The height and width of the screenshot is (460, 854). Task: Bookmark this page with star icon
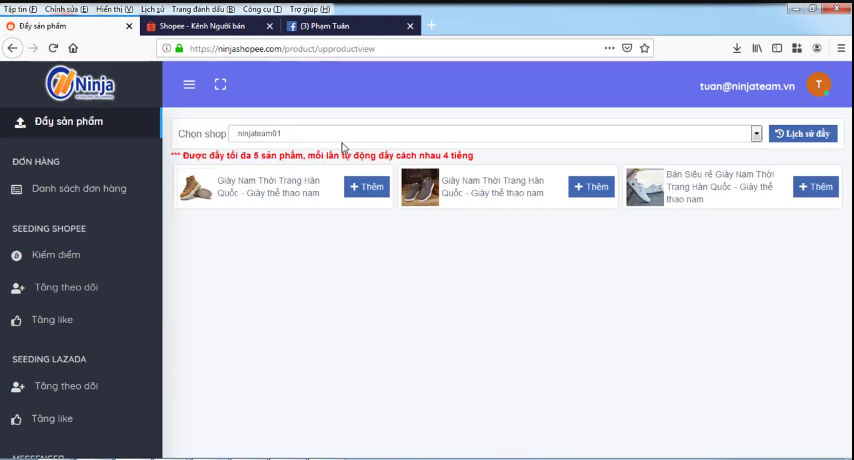point(644,48)
